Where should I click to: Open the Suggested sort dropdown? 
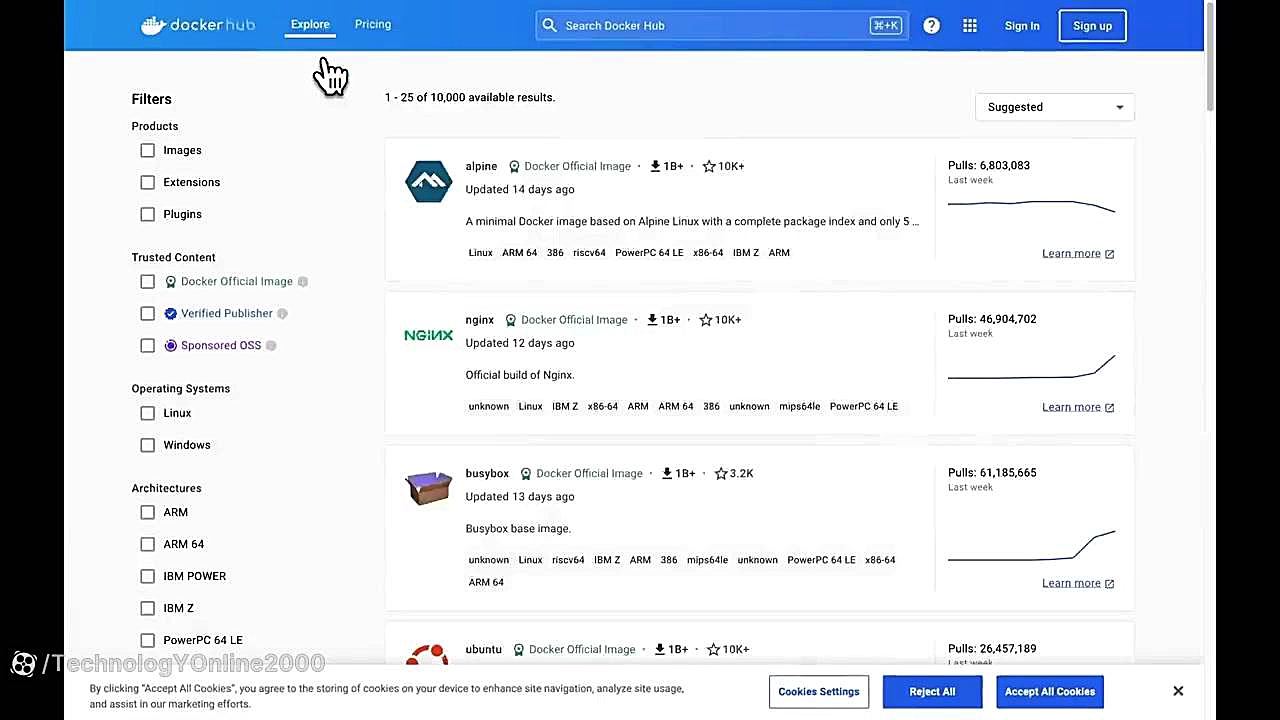[1055, 107]
